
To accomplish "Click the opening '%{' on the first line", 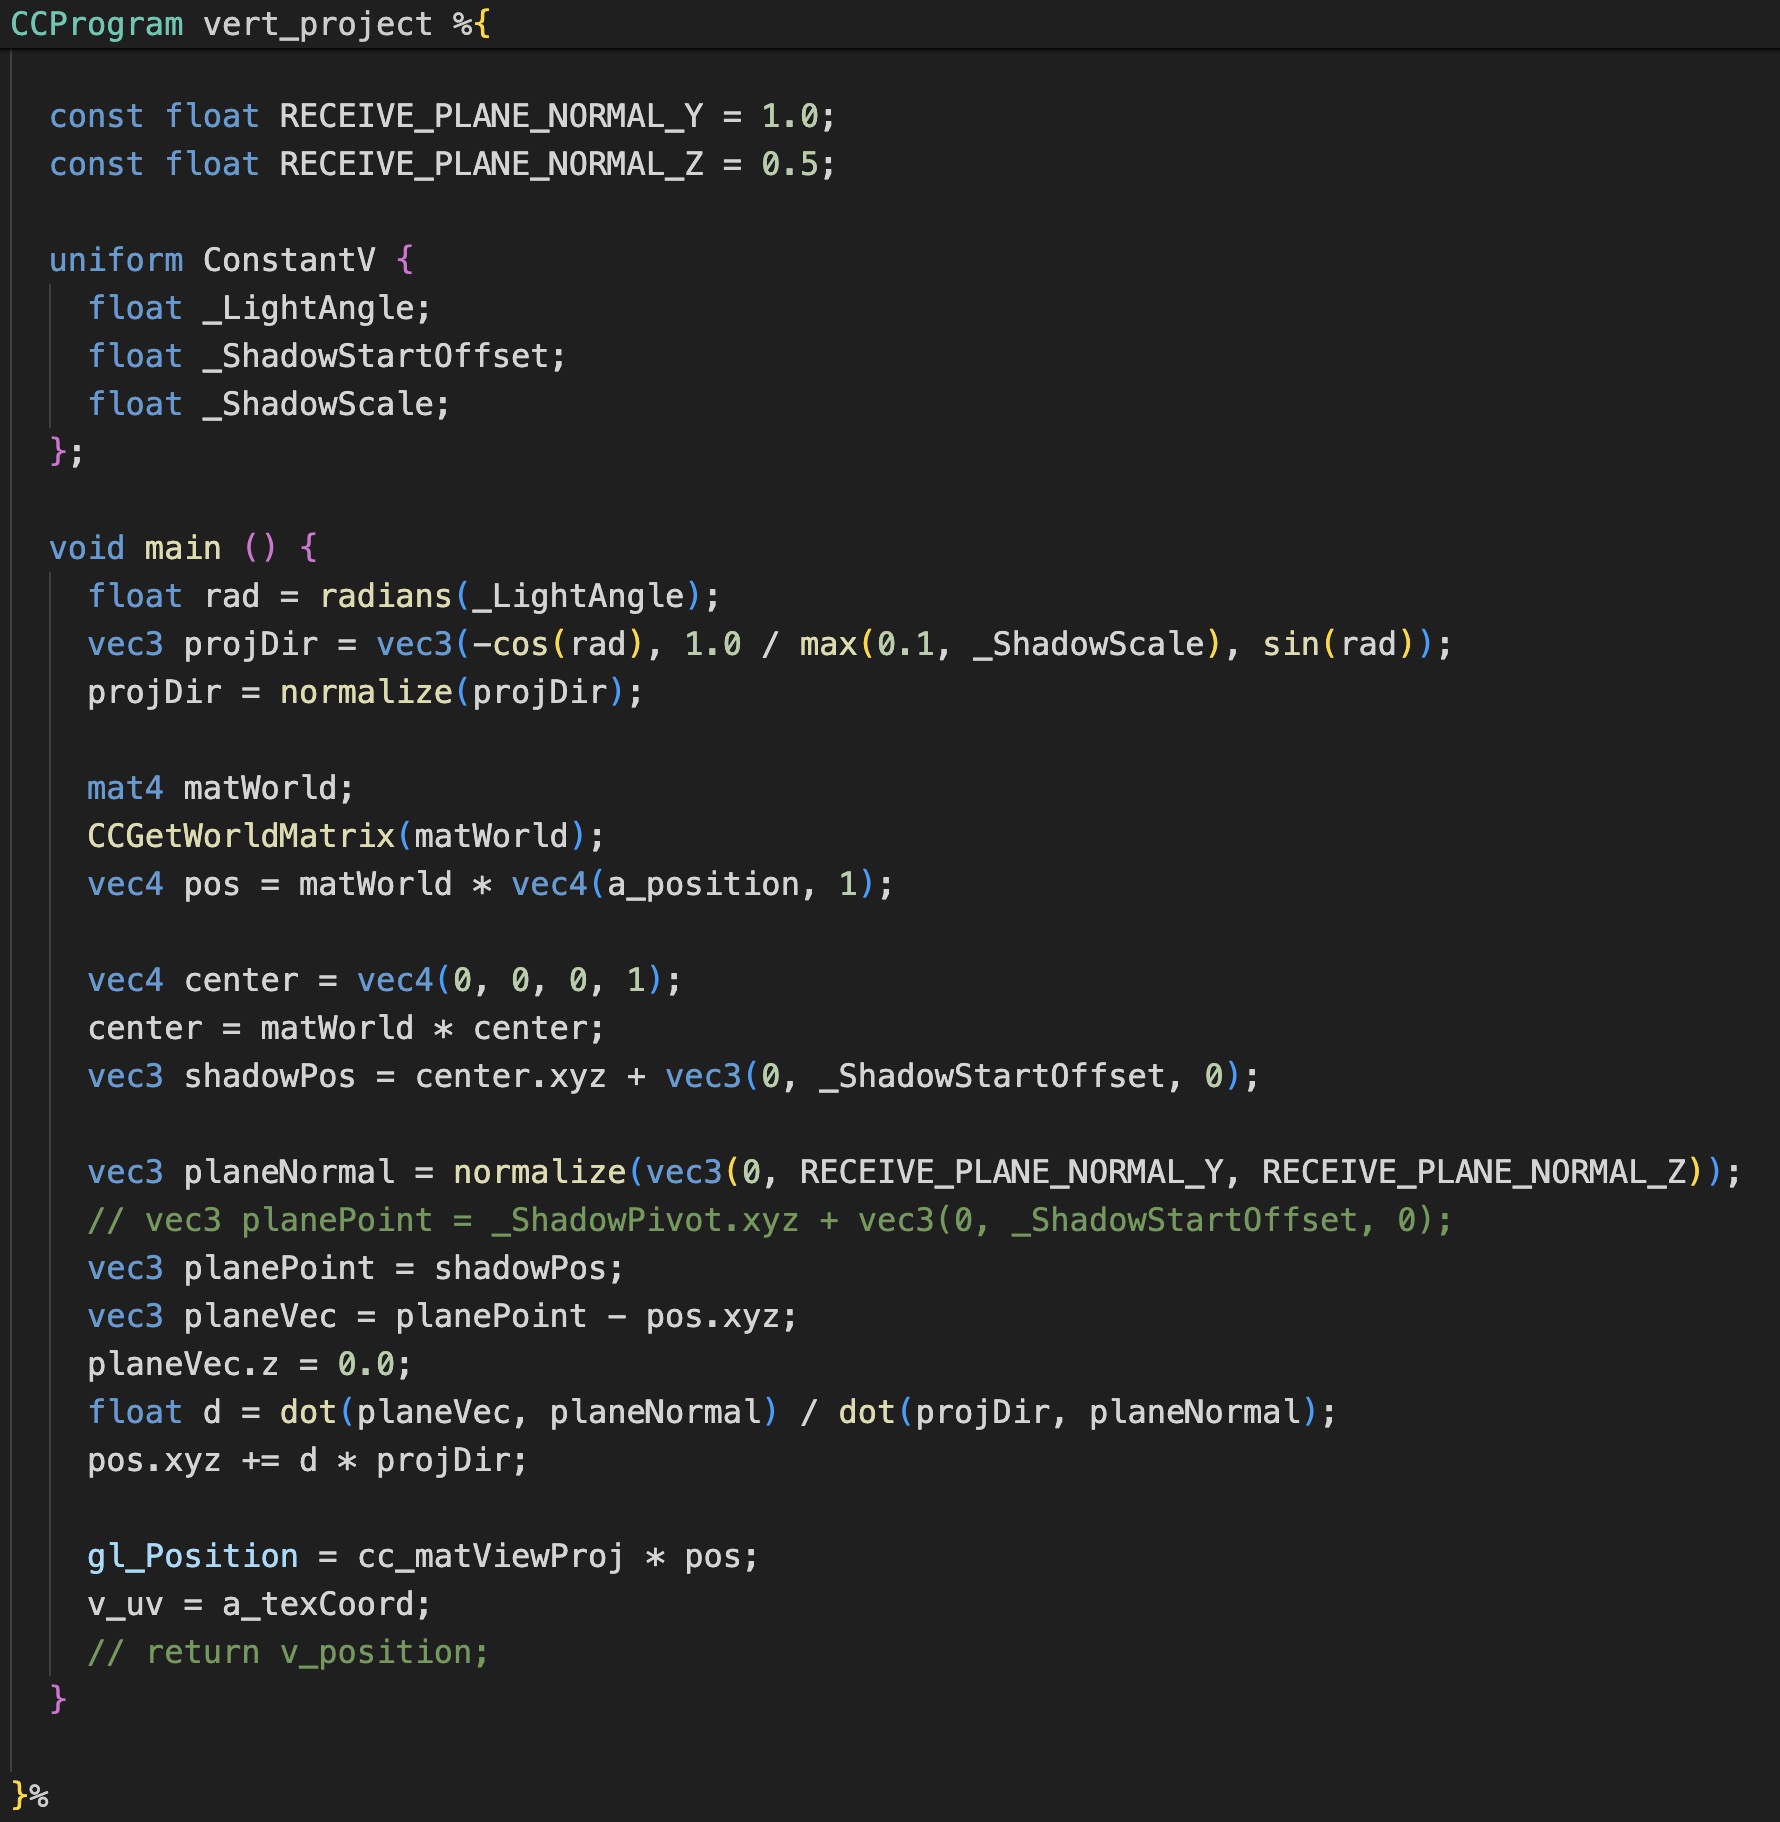I will coord(472,23).
